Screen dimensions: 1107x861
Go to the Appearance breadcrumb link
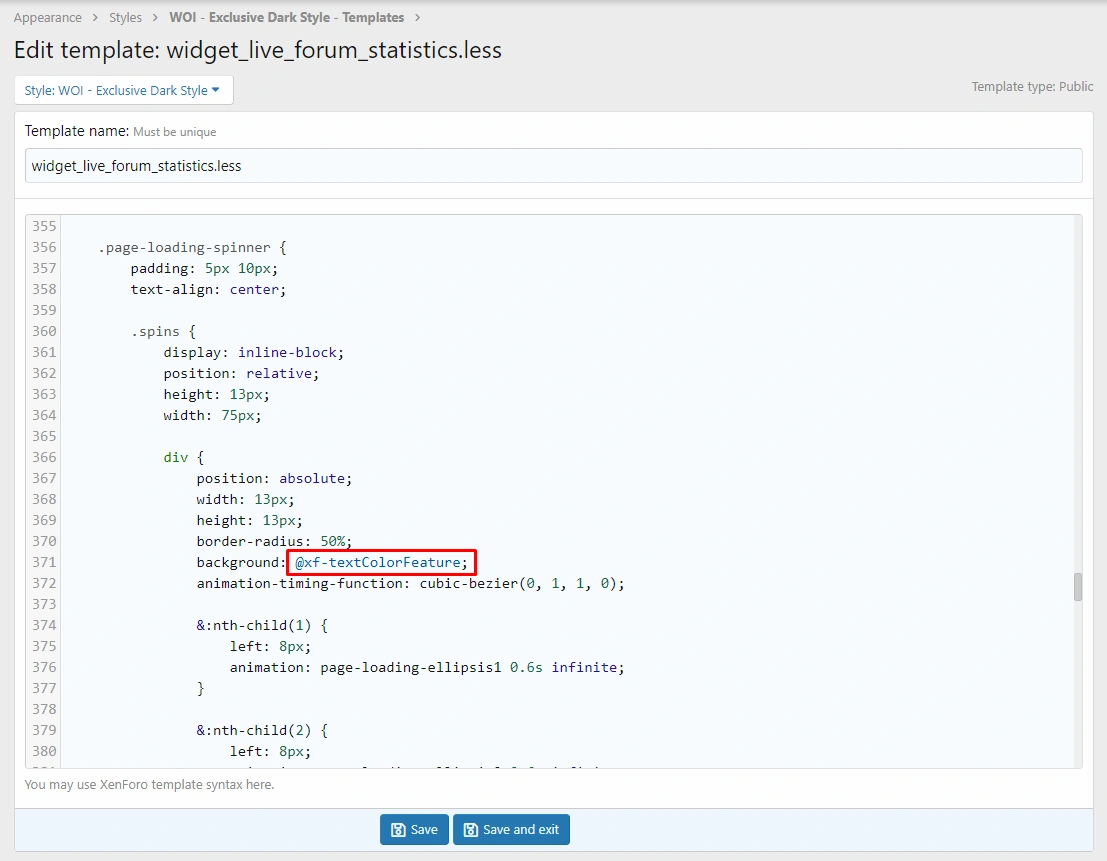click(x=47, y=18)
